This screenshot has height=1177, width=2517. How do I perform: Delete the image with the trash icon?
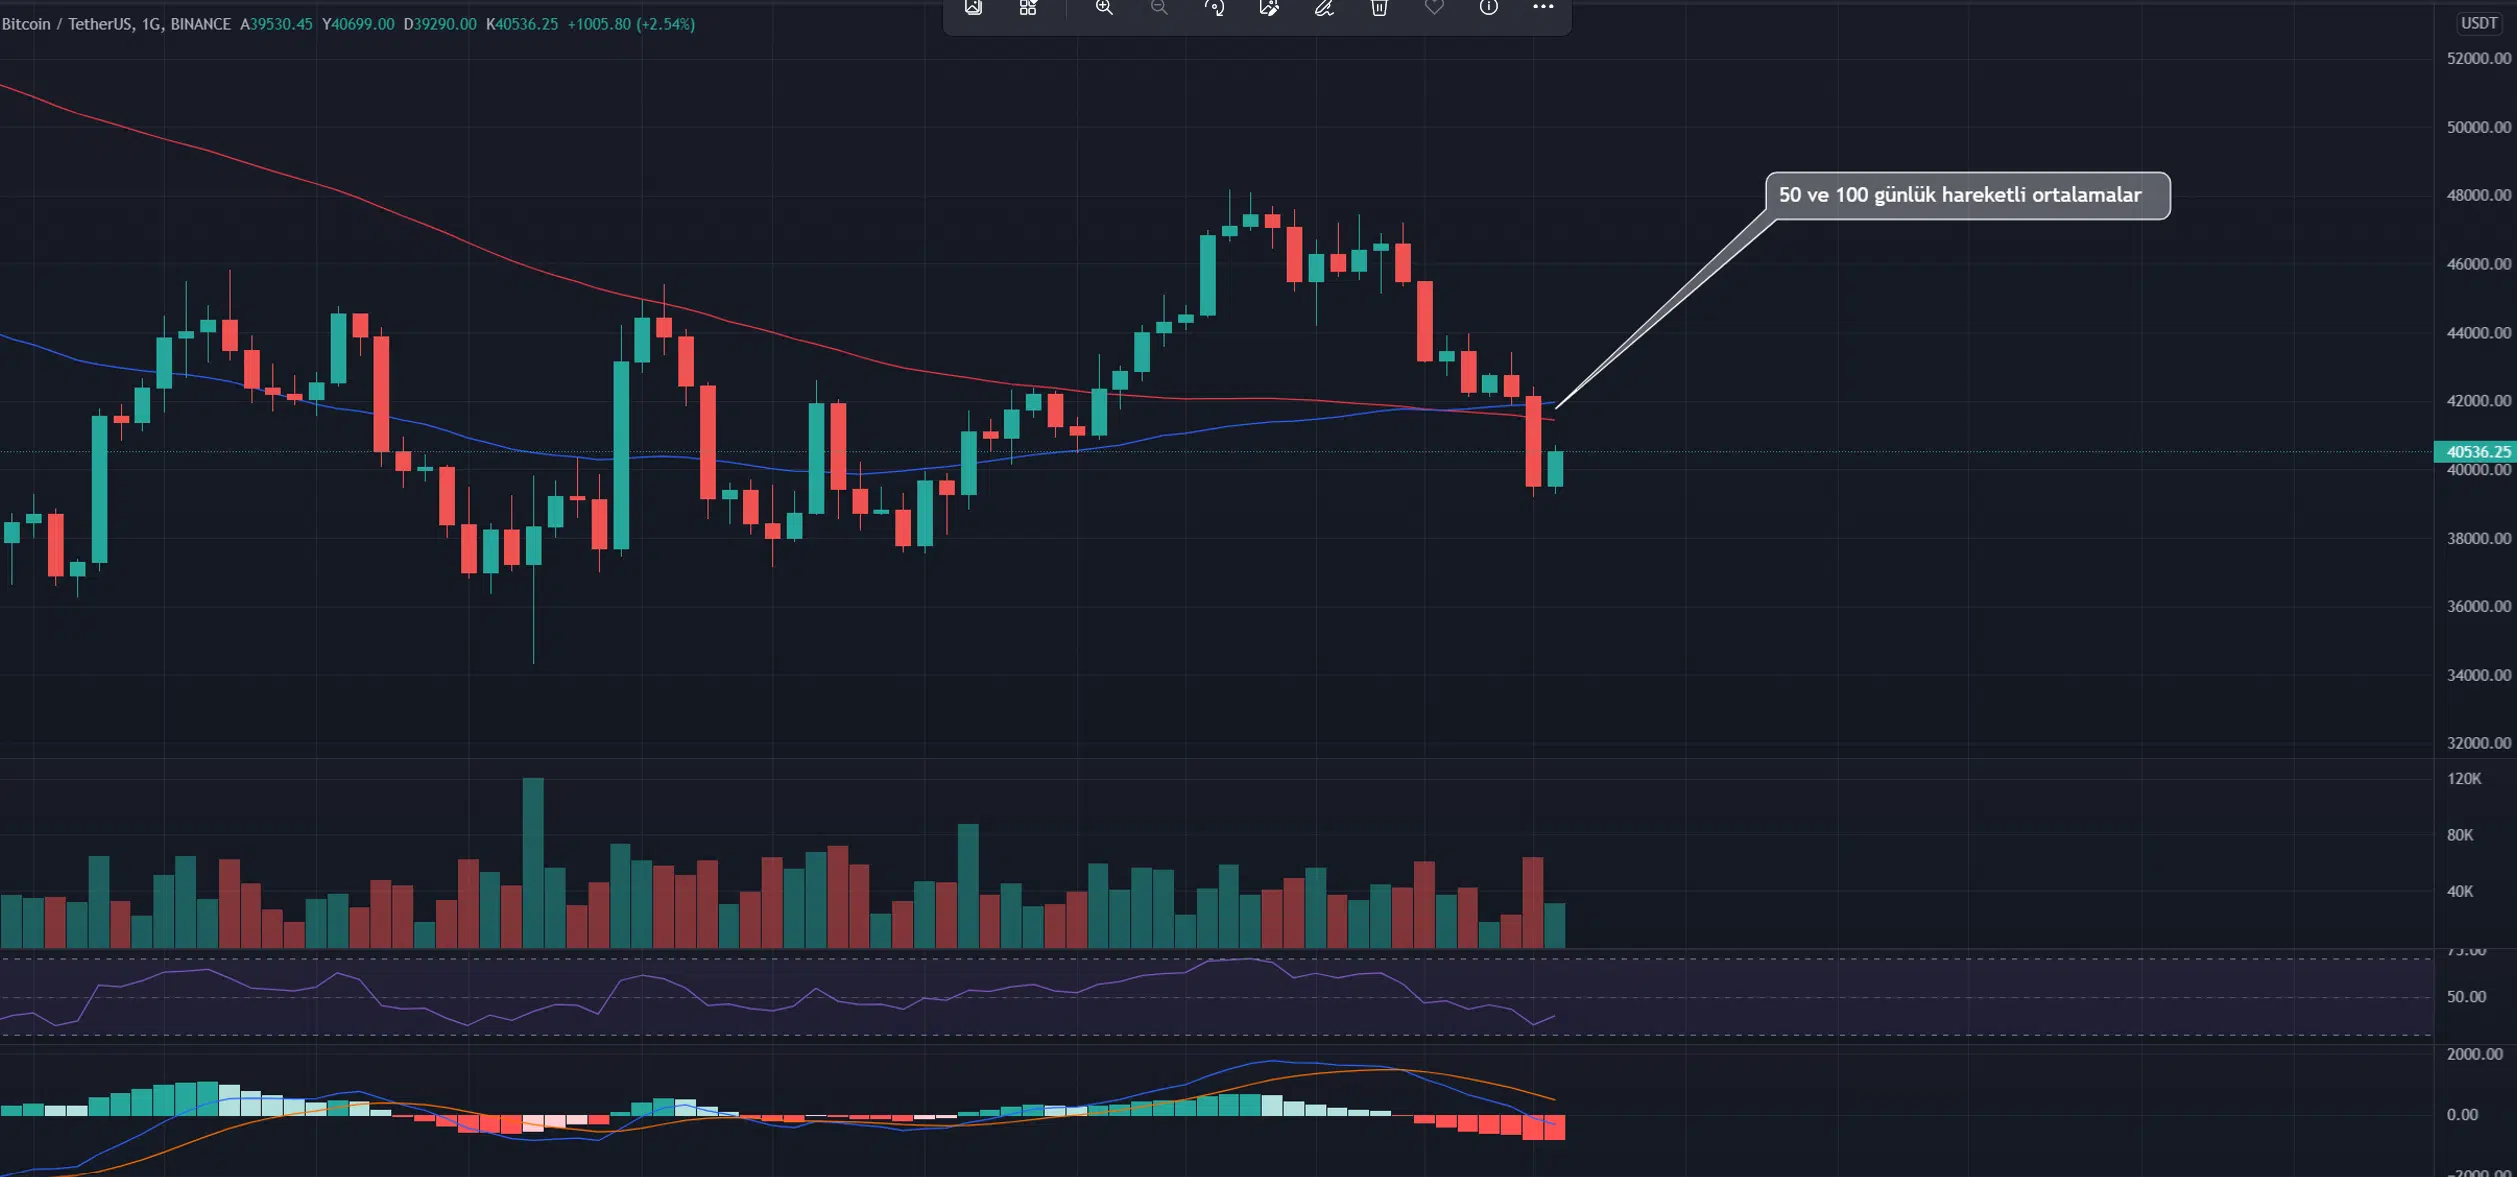coord(1379,8)
